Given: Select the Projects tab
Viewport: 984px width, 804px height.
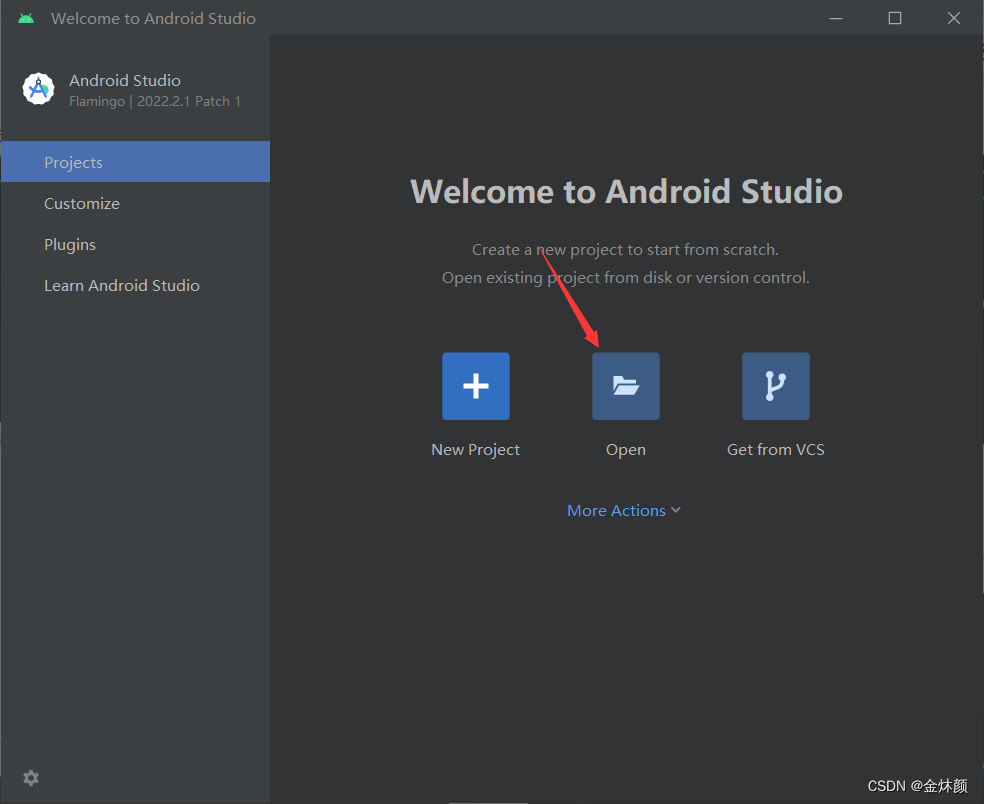Looking at the screenshot, I should (x=136, y=162).
